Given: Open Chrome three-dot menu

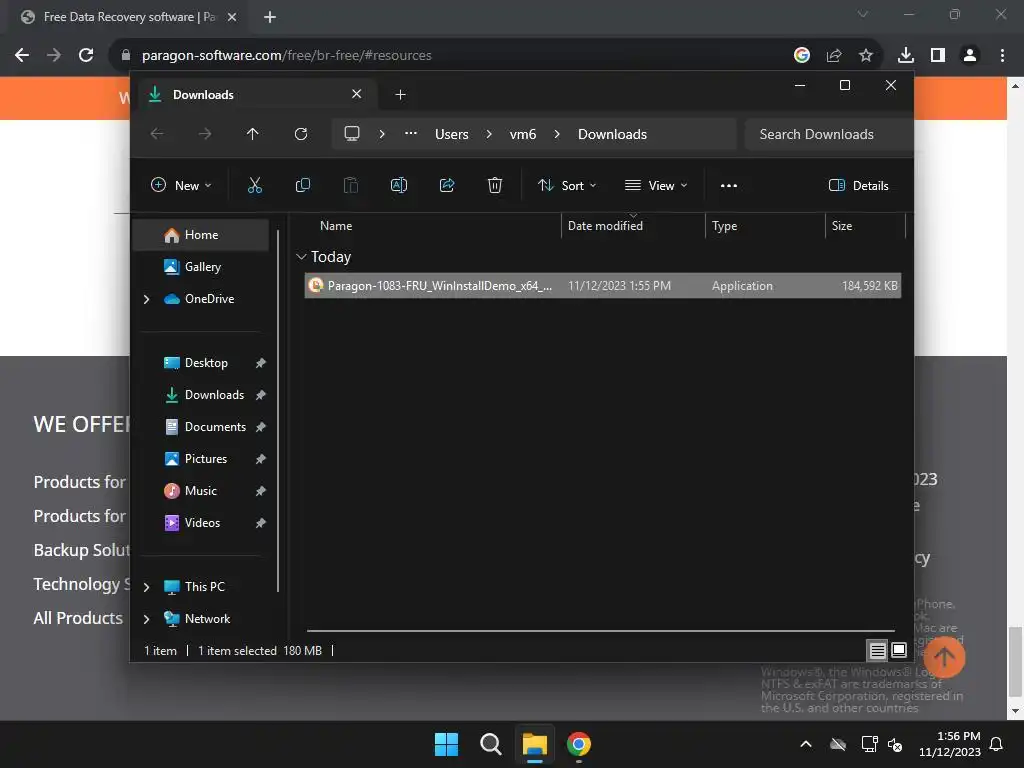Looking at the screenshot, I should coord(1002,55).
